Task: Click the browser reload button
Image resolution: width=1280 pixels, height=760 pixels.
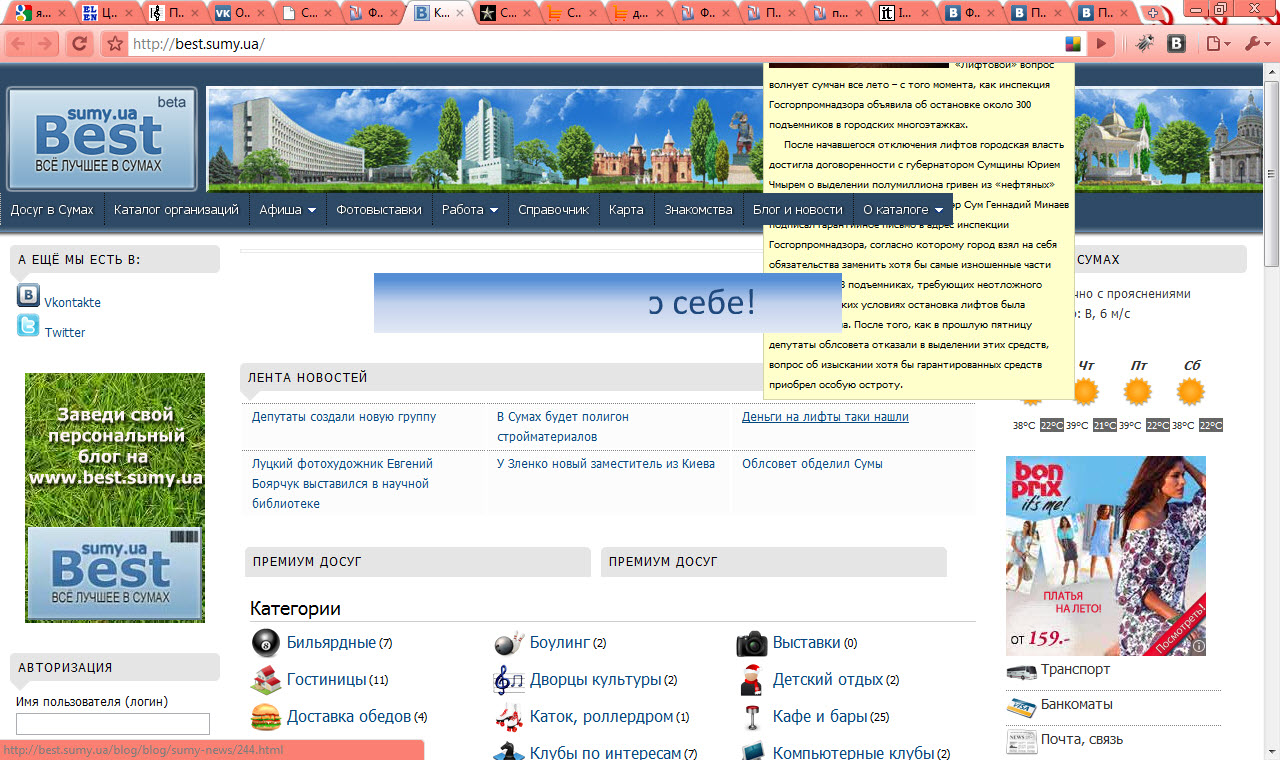Action: pos(80,44)
